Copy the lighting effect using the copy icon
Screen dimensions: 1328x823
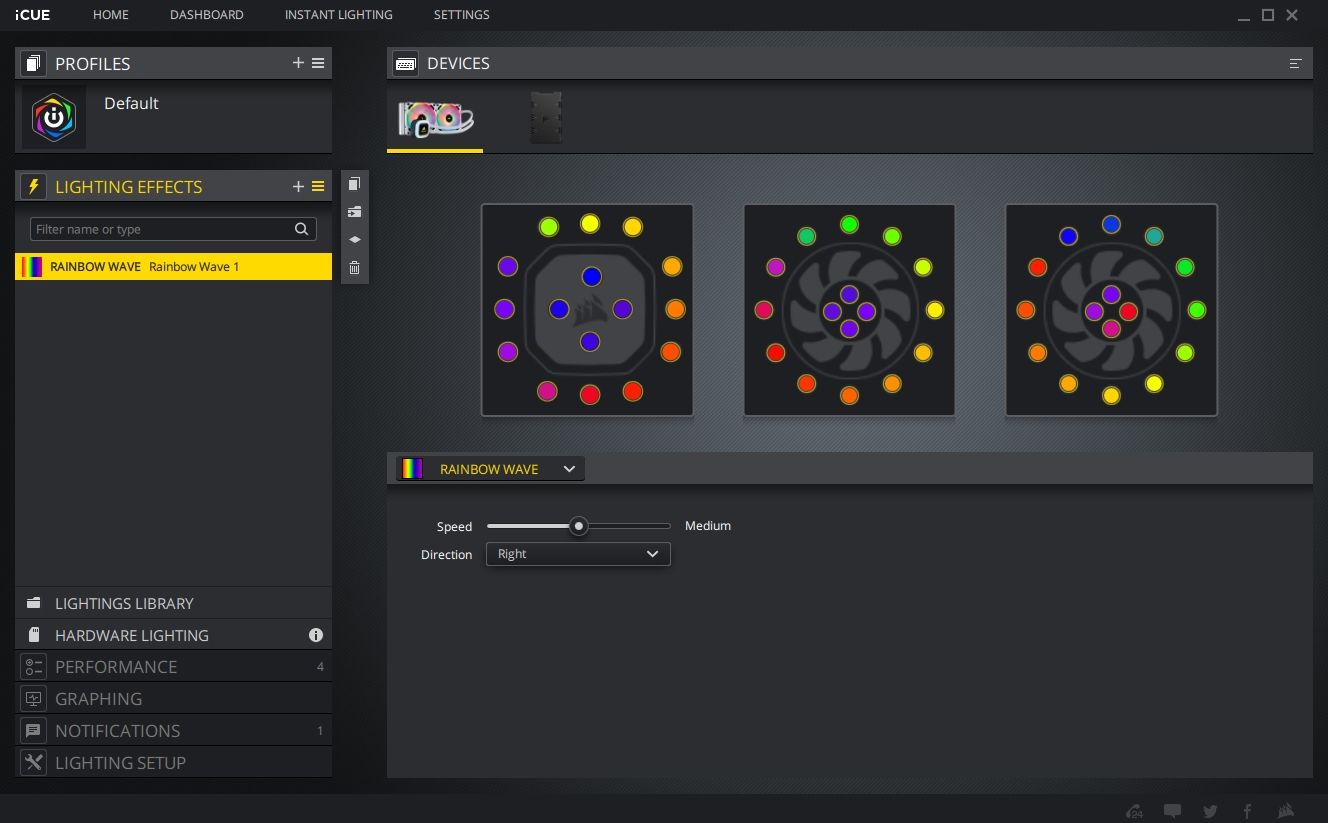coord(354,184)
